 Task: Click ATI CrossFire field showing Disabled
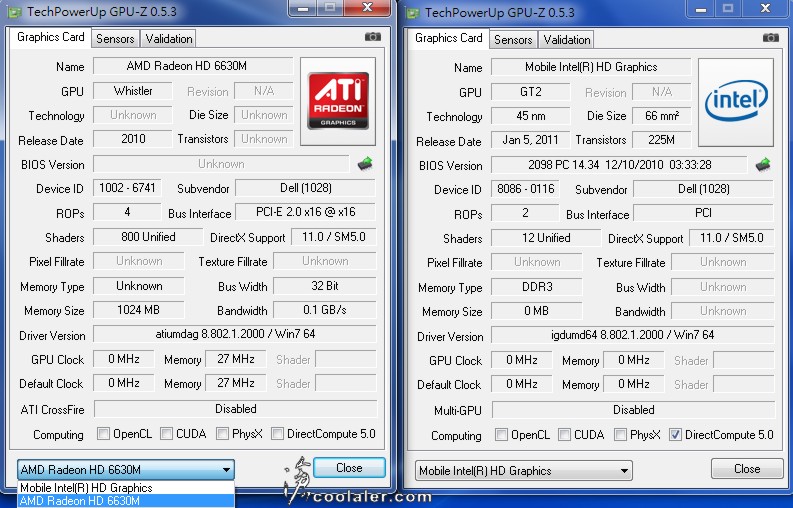click(236, 409)
